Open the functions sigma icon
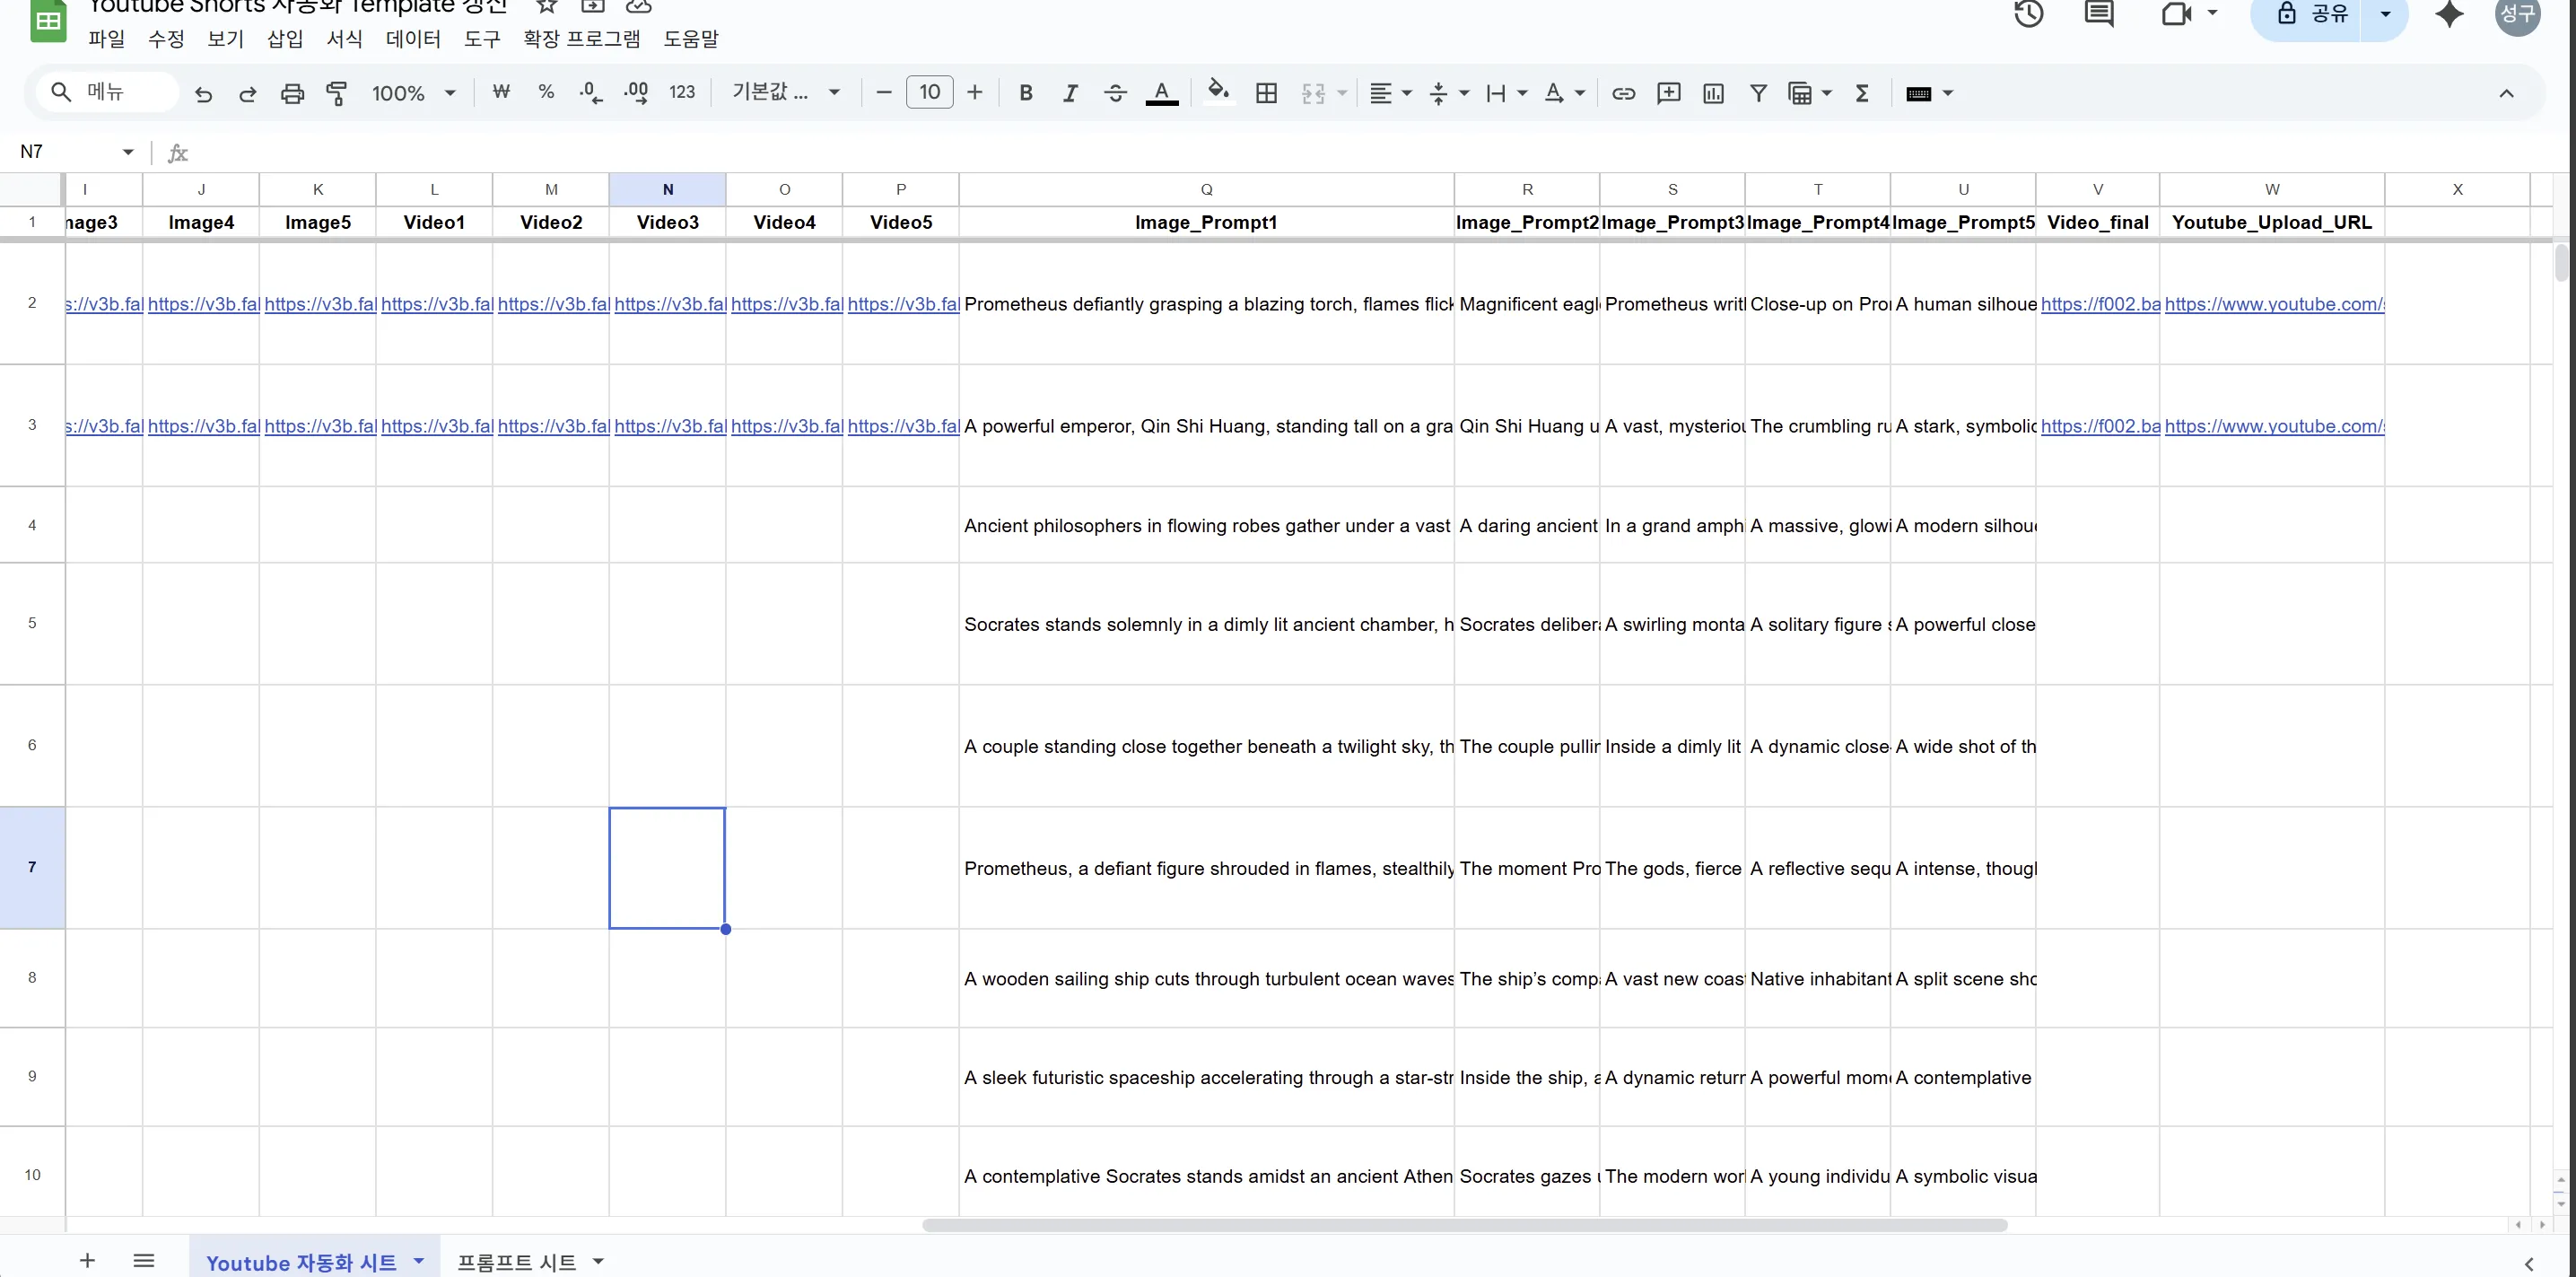The width and height of the screenshot is (2576, 1277). coord(1862,94)
